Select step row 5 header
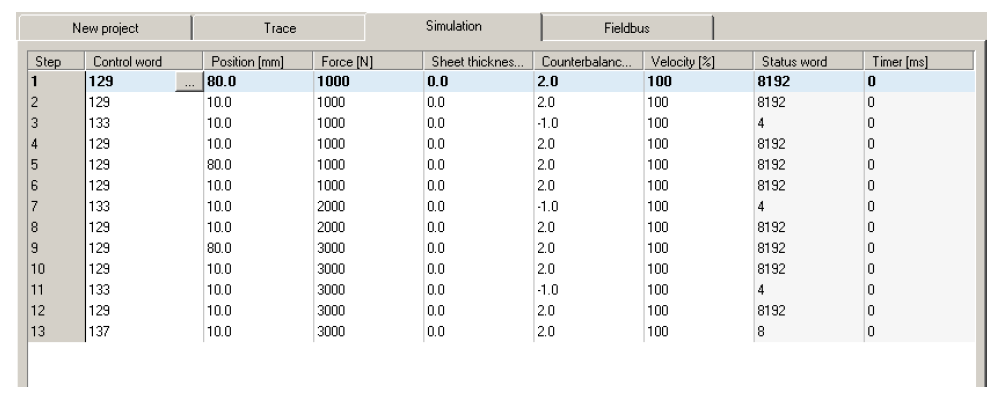This screenshot has height=400, width=999. point(56,165)
